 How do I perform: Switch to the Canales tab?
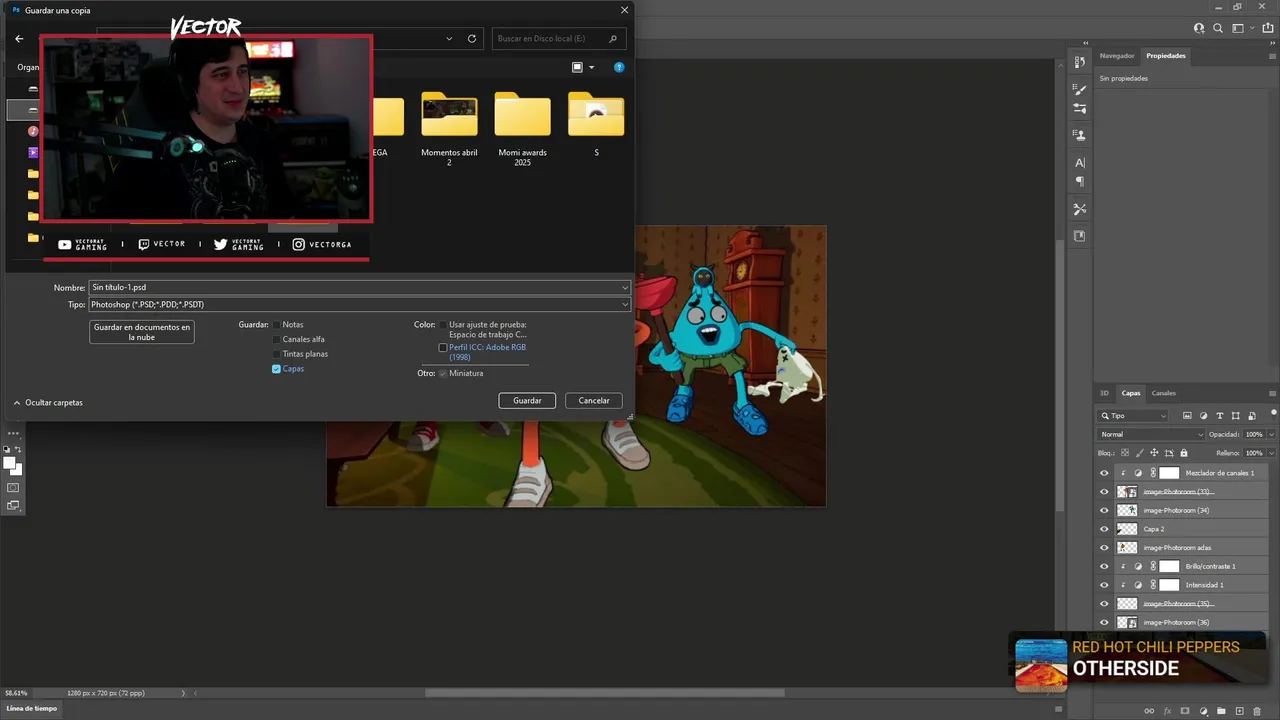(1164, 393)
